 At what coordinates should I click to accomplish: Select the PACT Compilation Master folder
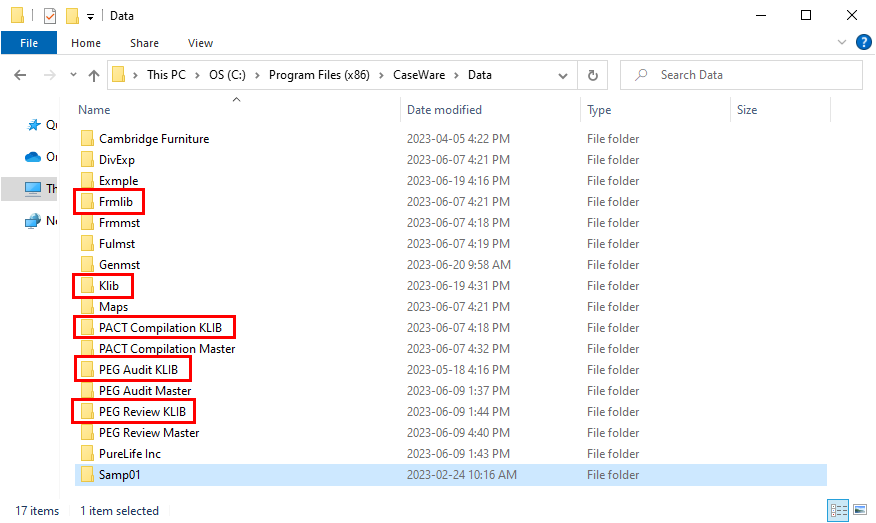click(x=166, y=349)
